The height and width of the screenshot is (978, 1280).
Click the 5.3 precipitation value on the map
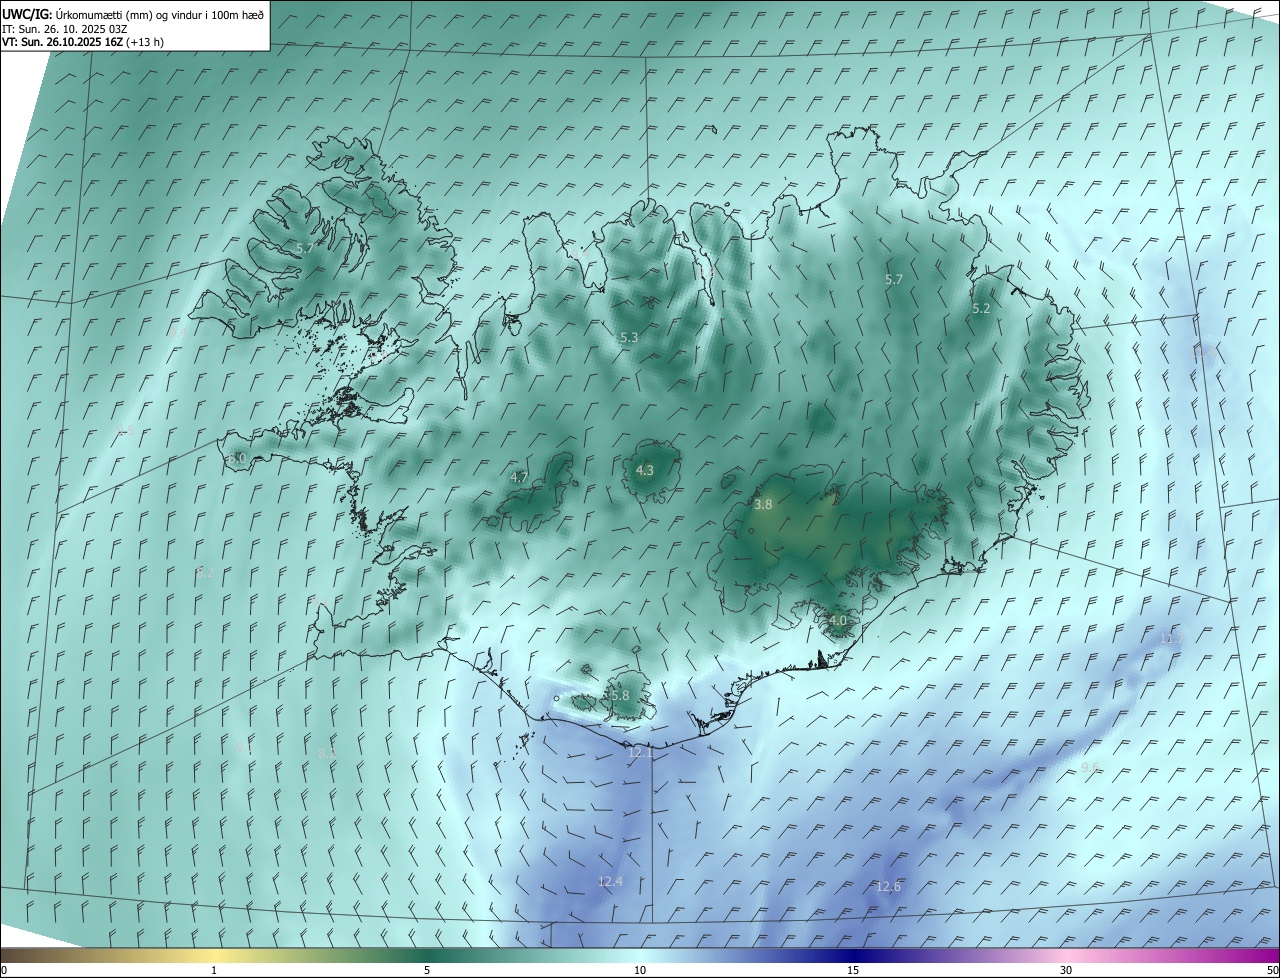629,338
